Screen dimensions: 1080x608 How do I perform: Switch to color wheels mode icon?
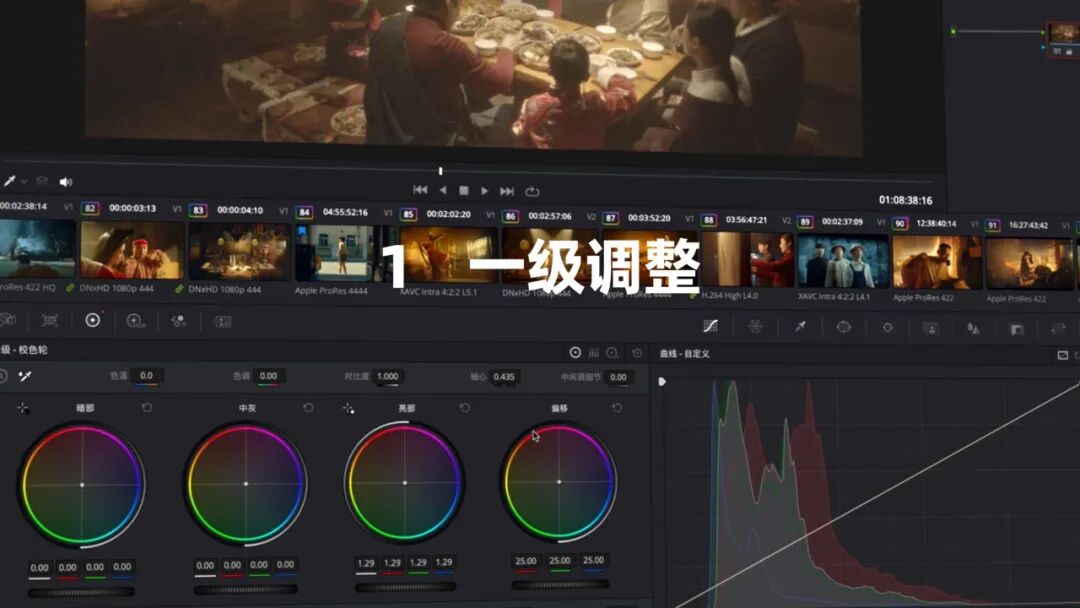point(575,352)
